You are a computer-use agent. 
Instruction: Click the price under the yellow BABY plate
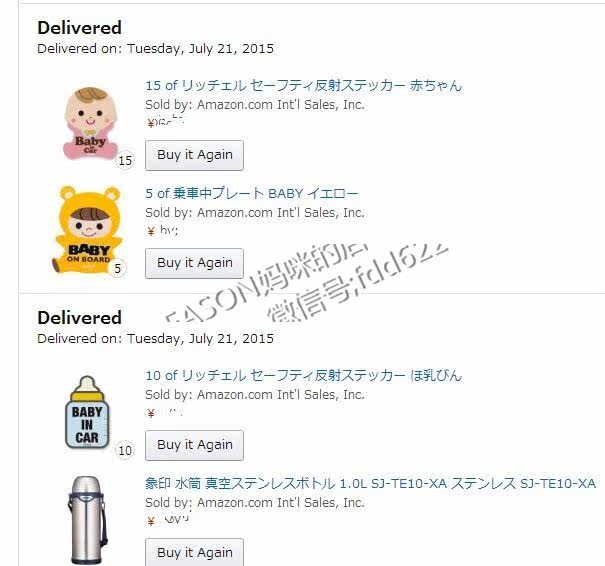pos(162,231)
